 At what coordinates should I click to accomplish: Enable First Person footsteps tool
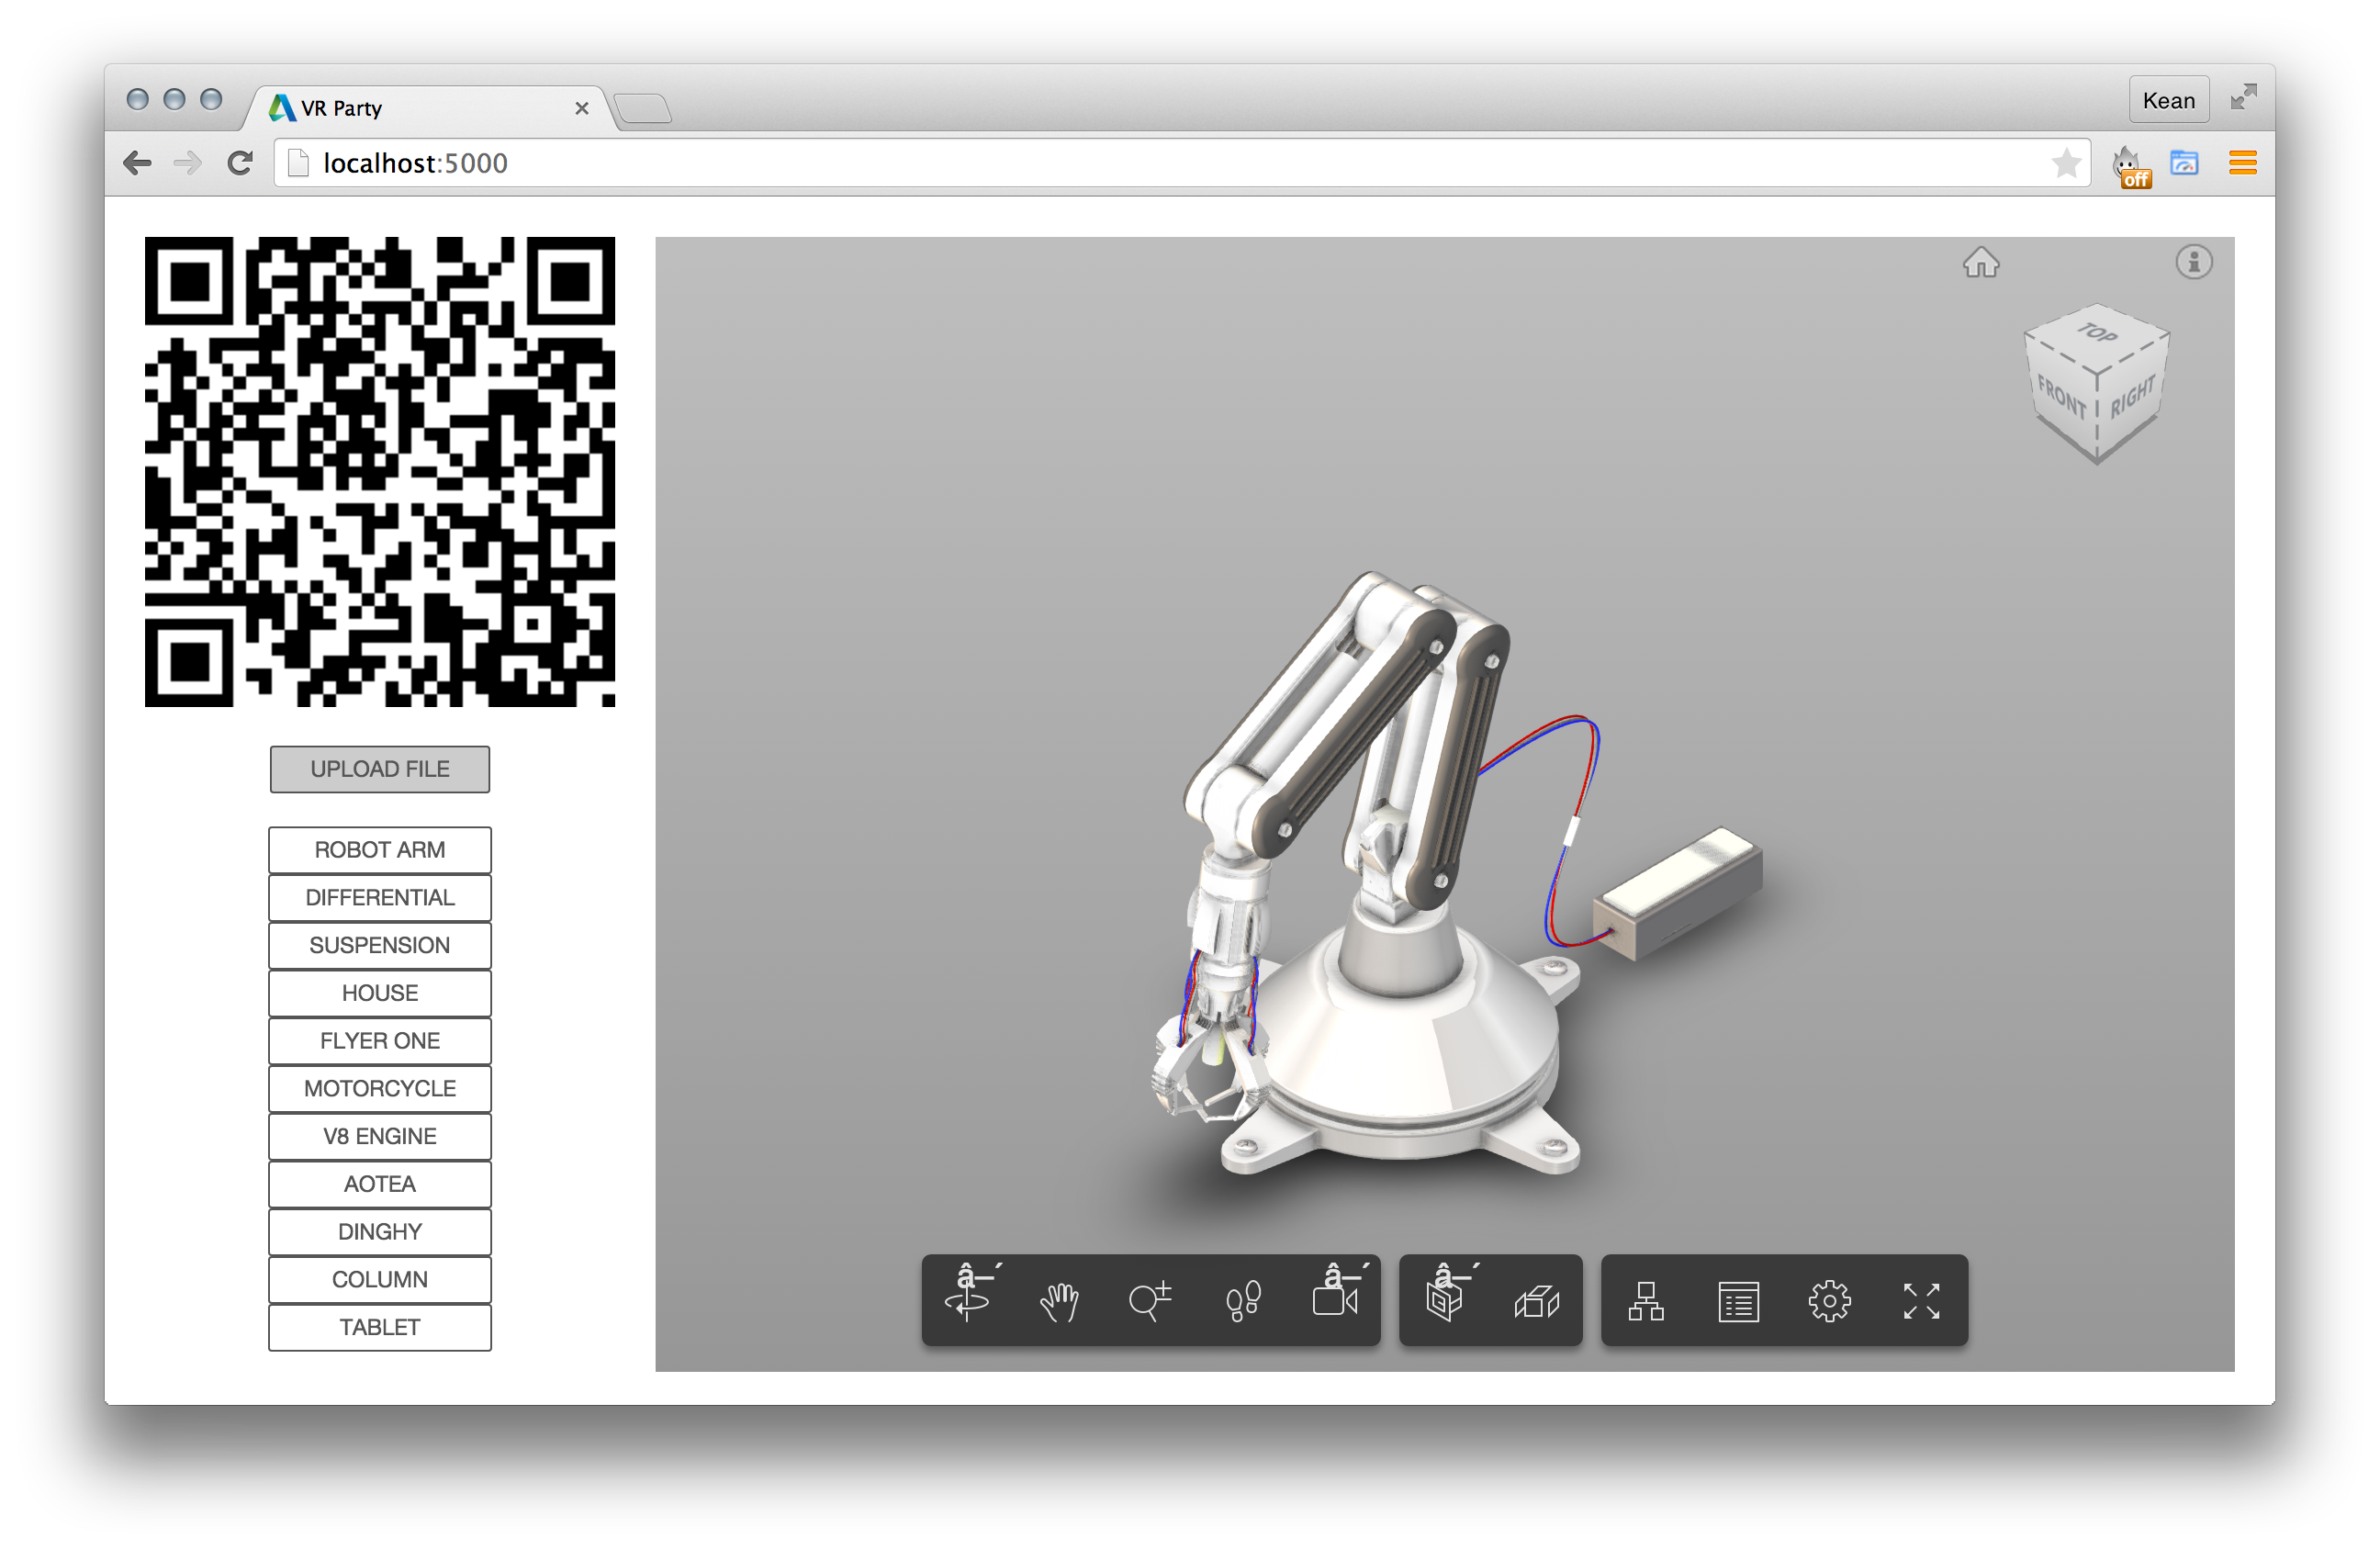1243,1302
